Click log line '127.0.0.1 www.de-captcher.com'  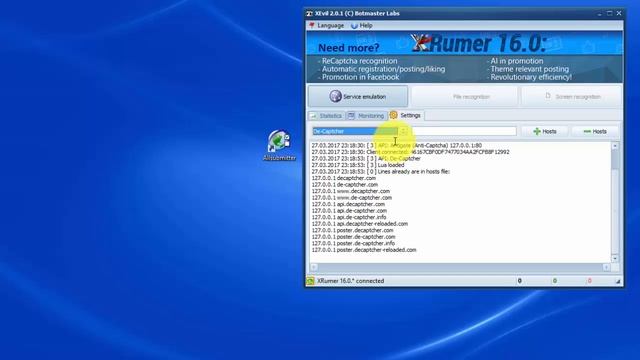coord(351,198)
